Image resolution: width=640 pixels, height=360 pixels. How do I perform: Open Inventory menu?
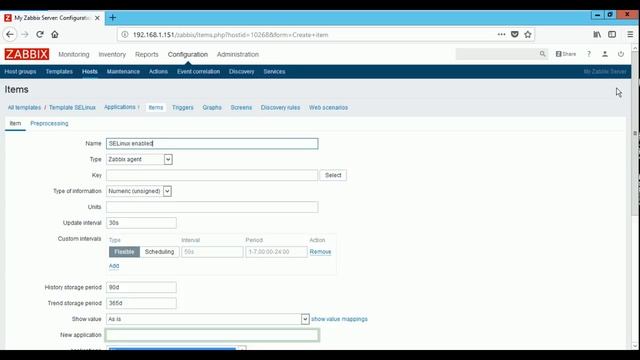pos(112,54)
